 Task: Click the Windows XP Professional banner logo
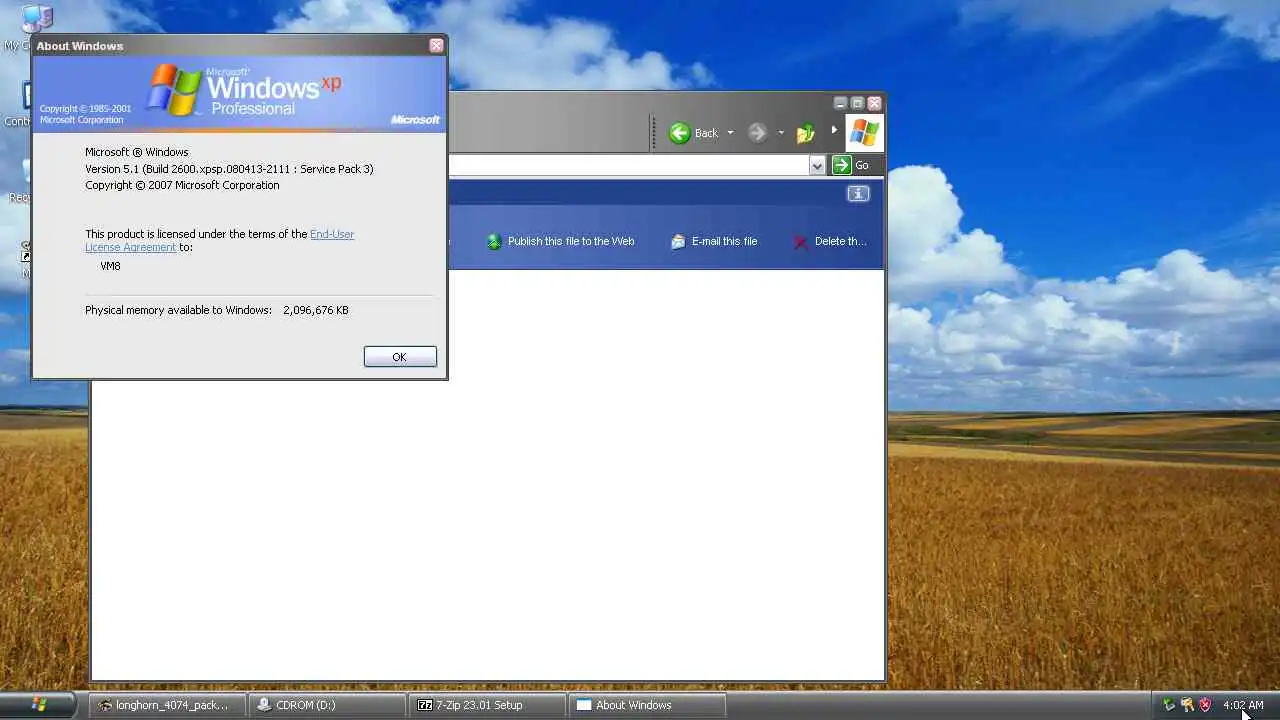244,92
